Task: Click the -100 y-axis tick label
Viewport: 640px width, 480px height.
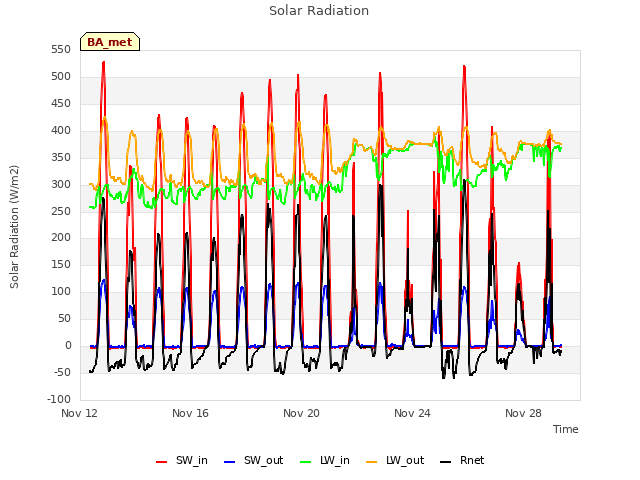Action: point(59,399)
